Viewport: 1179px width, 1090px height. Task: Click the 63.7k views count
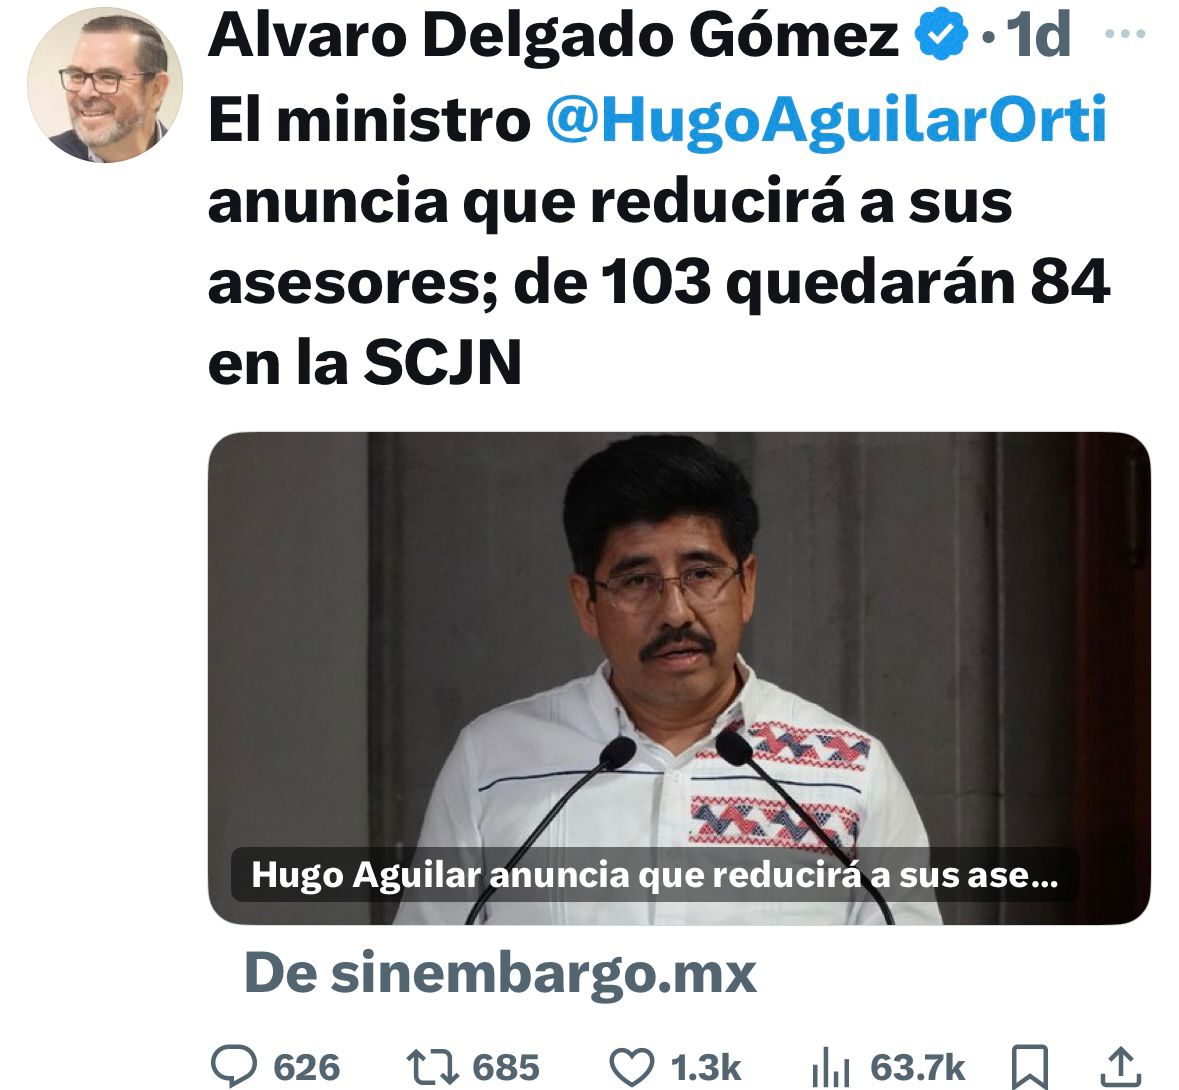(x=917, y=1067)
